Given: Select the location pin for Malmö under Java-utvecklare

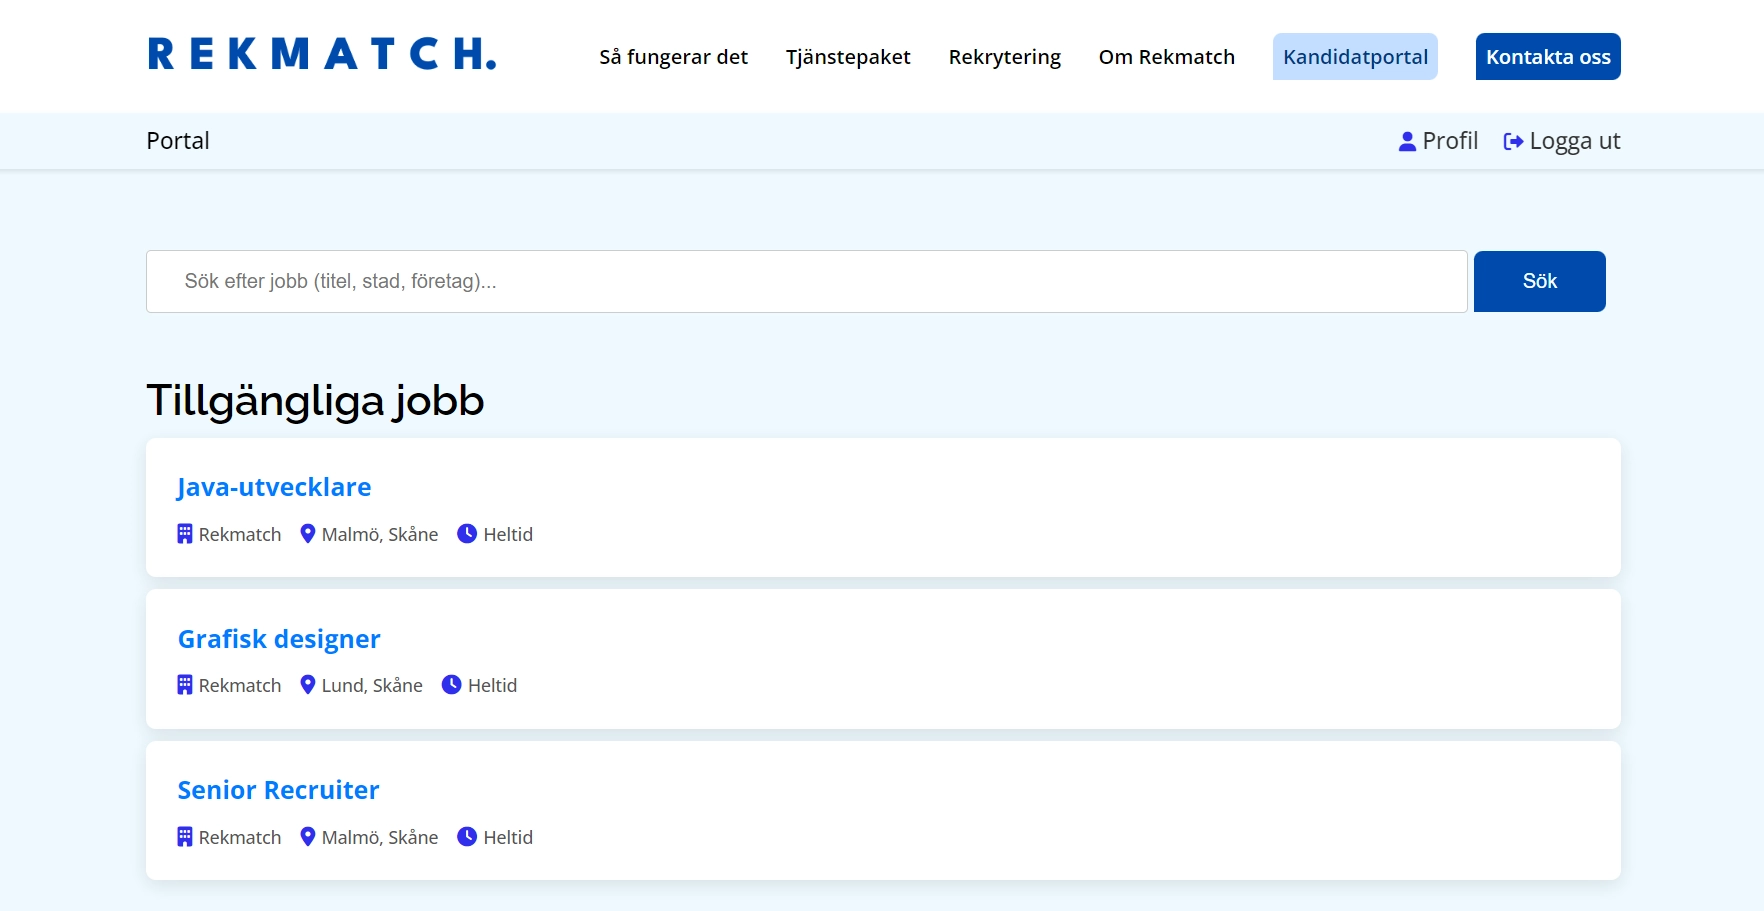Looking at the screenshot, I should (x=308, y=533).
